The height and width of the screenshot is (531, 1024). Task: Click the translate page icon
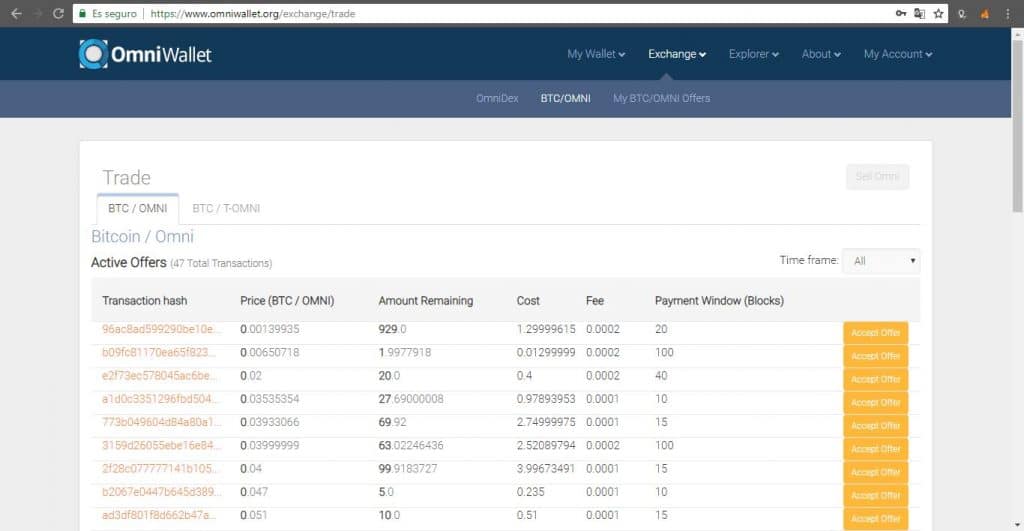[920, 13]
